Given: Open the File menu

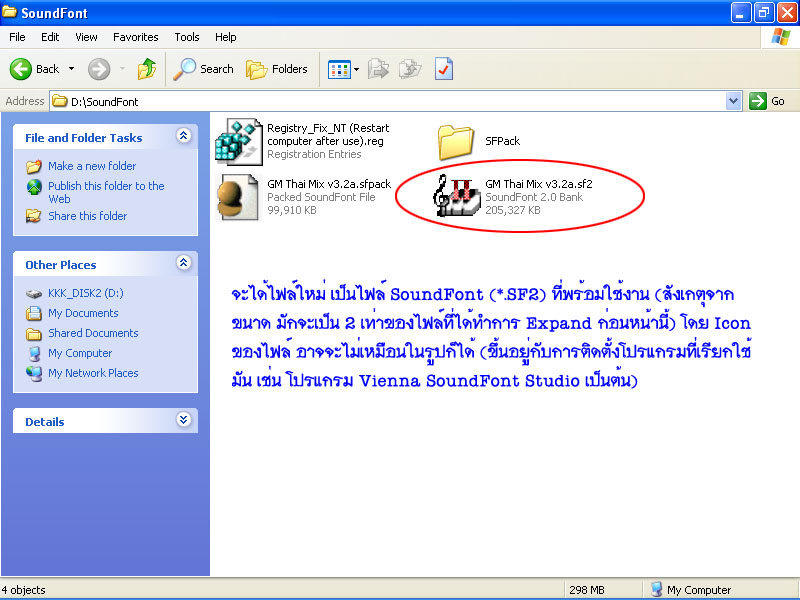Looking at the screenshot, I should pyautogui.click(x=17, y=37).
